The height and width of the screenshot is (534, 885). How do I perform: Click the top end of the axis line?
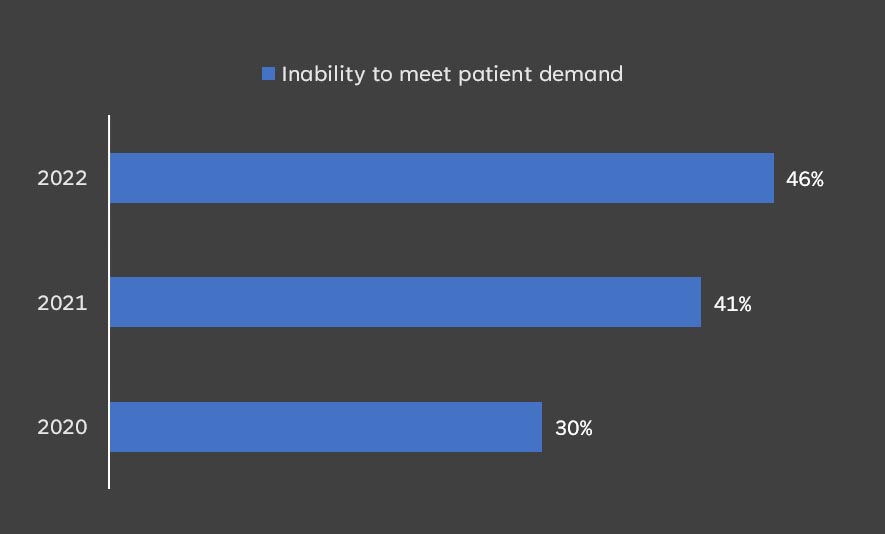(109, 117)
